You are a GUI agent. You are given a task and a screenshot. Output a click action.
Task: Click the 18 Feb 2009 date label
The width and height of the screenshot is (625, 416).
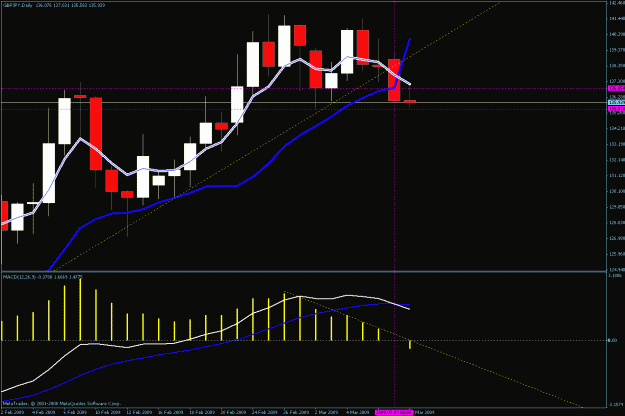(202, 412)
